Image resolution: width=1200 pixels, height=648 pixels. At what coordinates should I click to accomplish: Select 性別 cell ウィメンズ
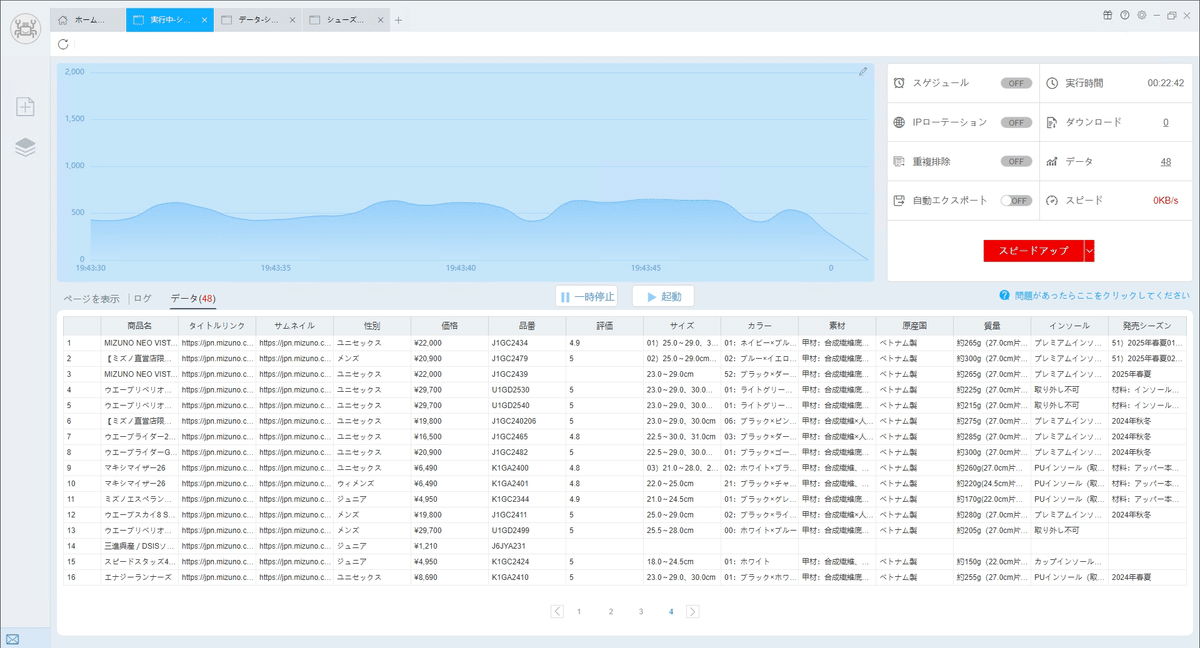(x=372, y=483)
